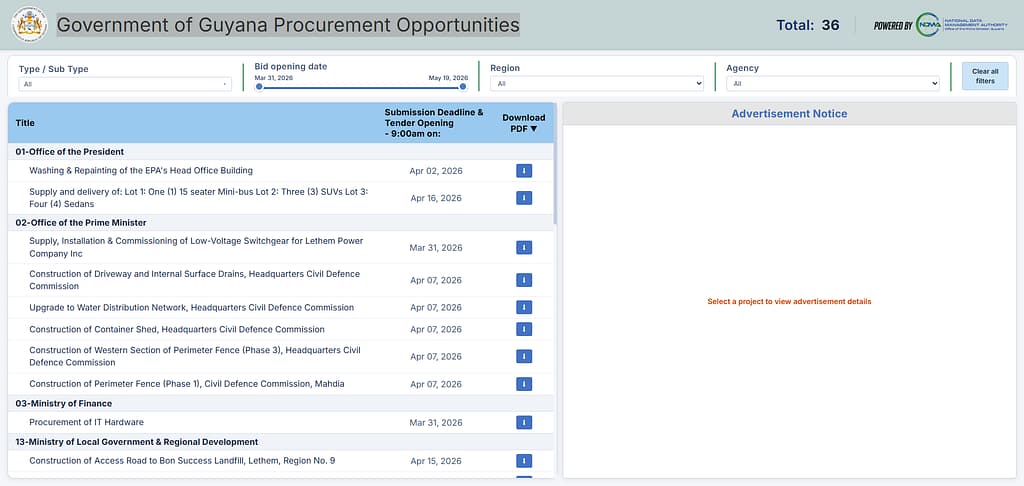
Task: Select the 02-Office of the Prime Minister group row
Action: click(x=281, y=223)
